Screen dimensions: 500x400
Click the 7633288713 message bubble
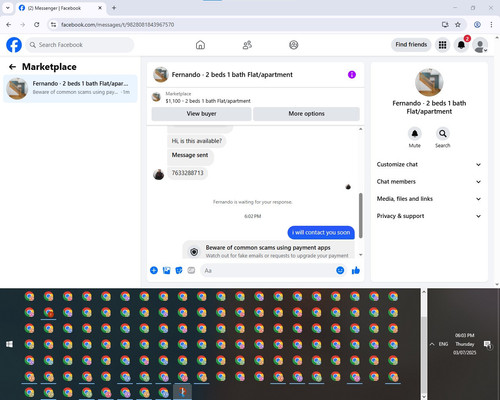click(187, 173)
